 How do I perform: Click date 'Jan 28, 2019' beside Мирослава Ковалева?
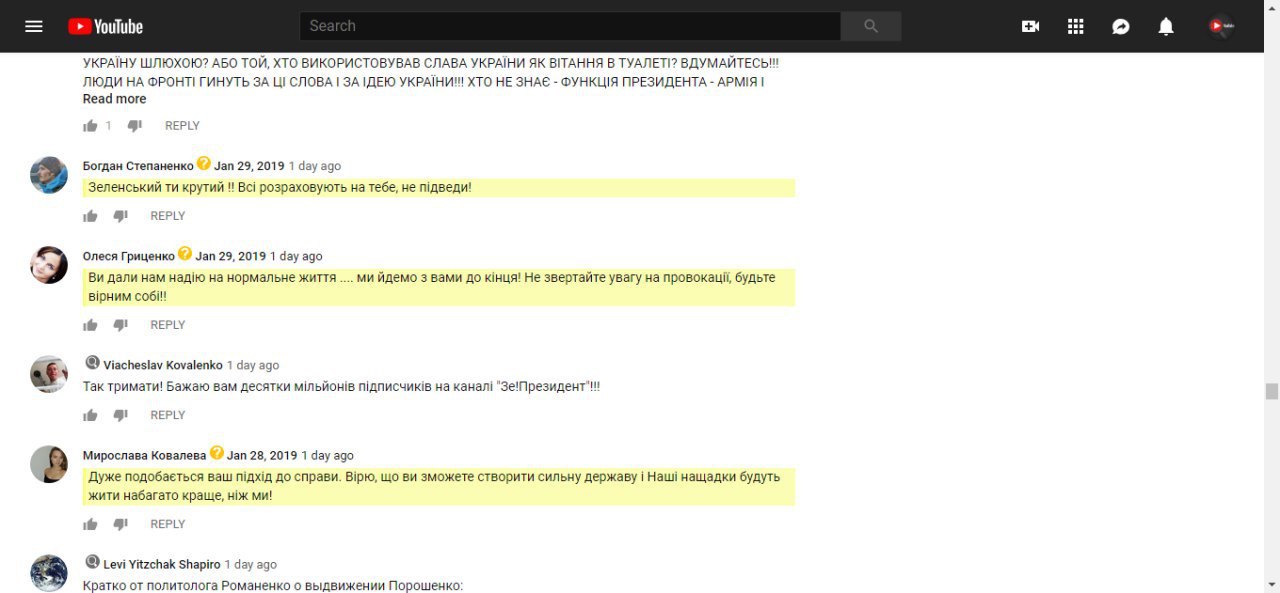click(262, 455)
